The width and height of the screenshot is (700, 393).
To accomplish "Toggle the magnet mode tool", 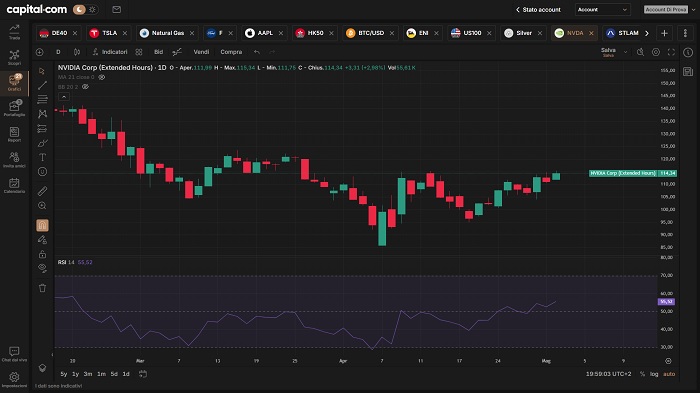I will pos(42,225).
